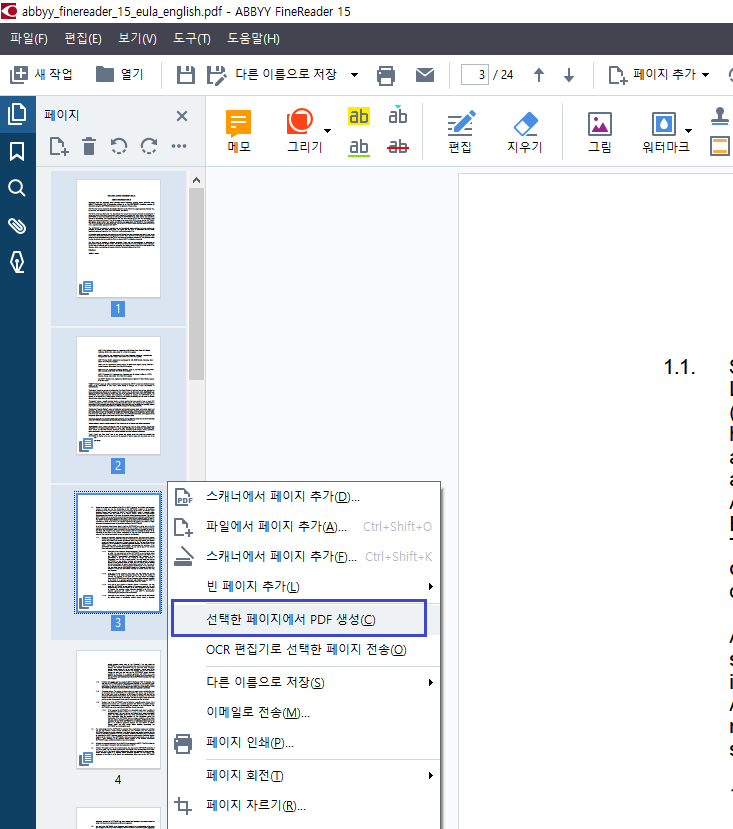Expand 빈 페이지 추가(L) submenu
Image resolution: width=733 pixels, height=829 pixels.
304,586
